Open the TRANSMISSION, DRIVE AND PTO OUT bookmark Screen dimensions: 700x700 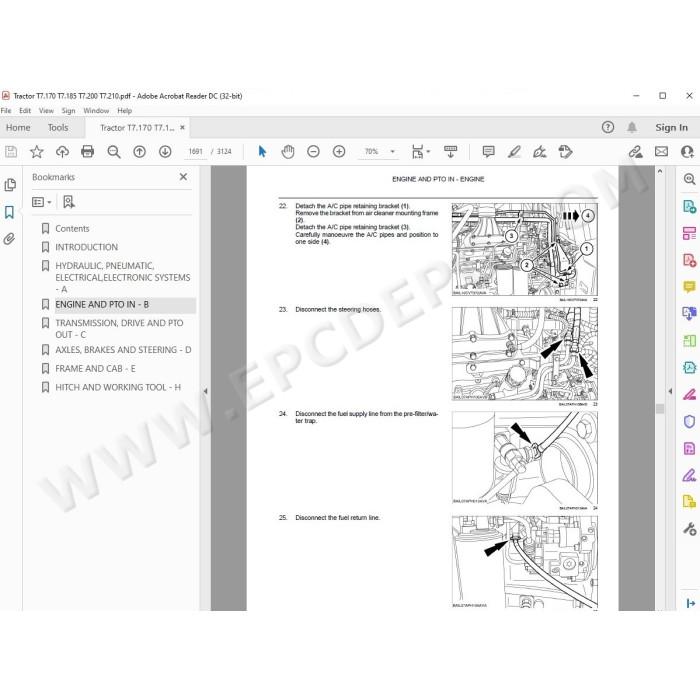pyautogui.click(x=119, y=329)
